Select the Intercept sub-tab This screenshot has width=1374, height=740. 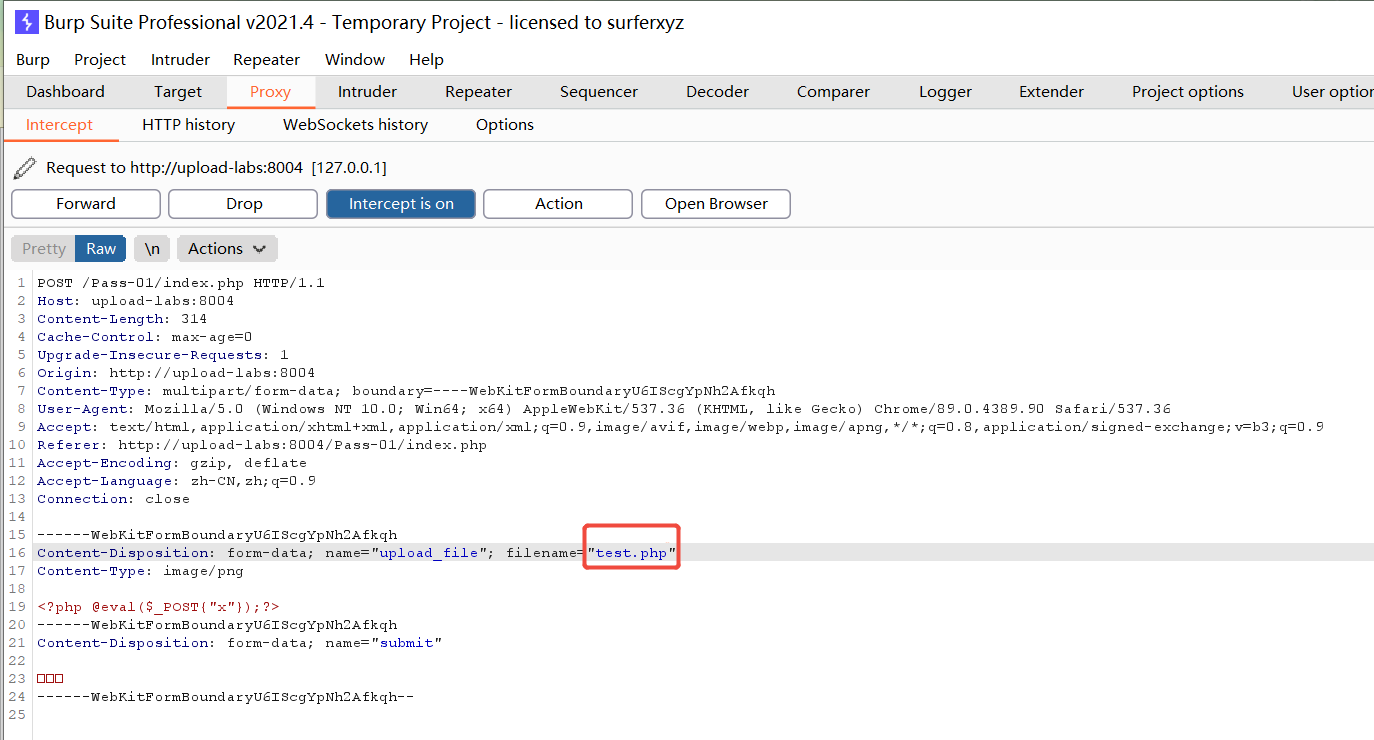[59, 125]
